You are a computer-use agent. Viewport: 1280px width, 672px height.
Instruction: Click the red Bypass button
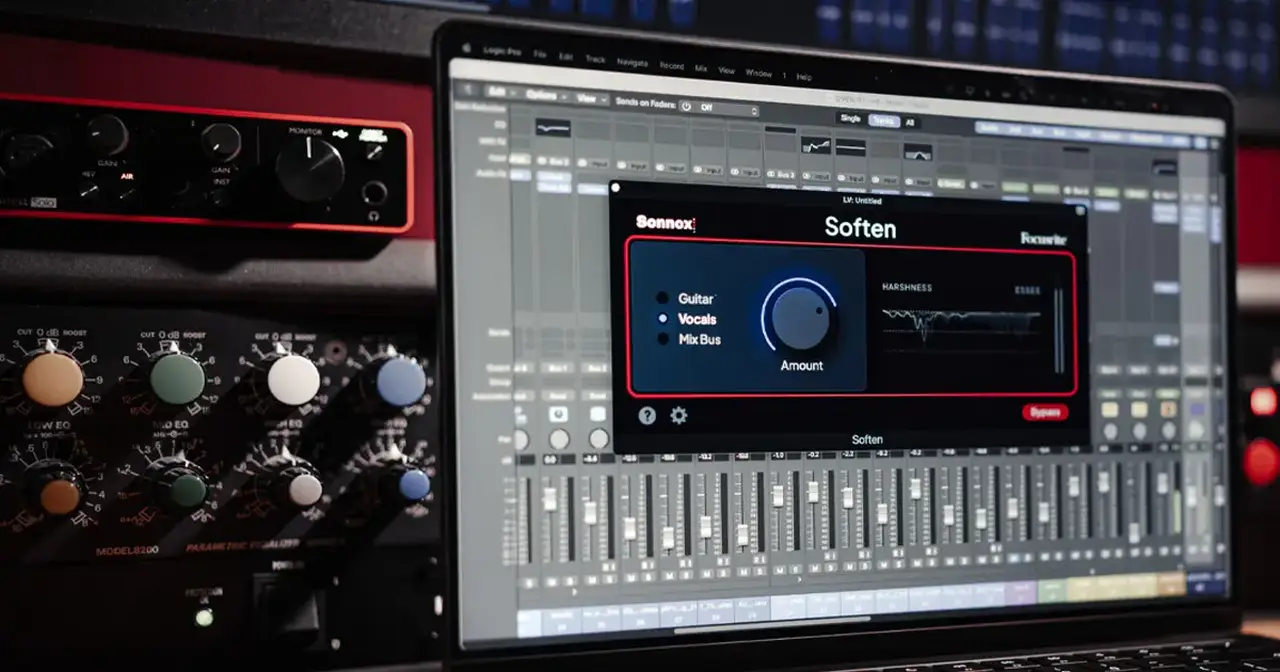1045,412
